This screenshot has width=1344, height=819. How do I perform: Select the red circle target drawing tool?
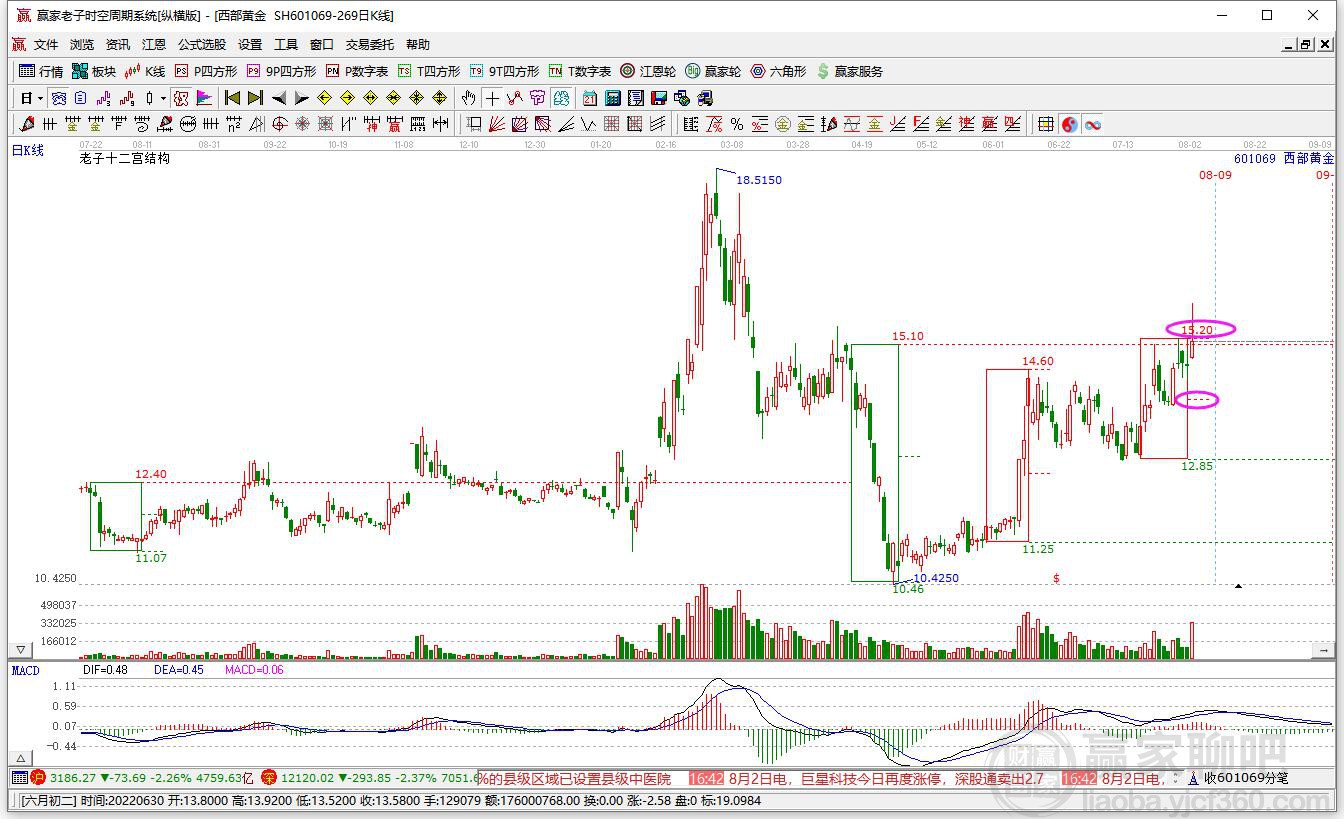[280, 124]
